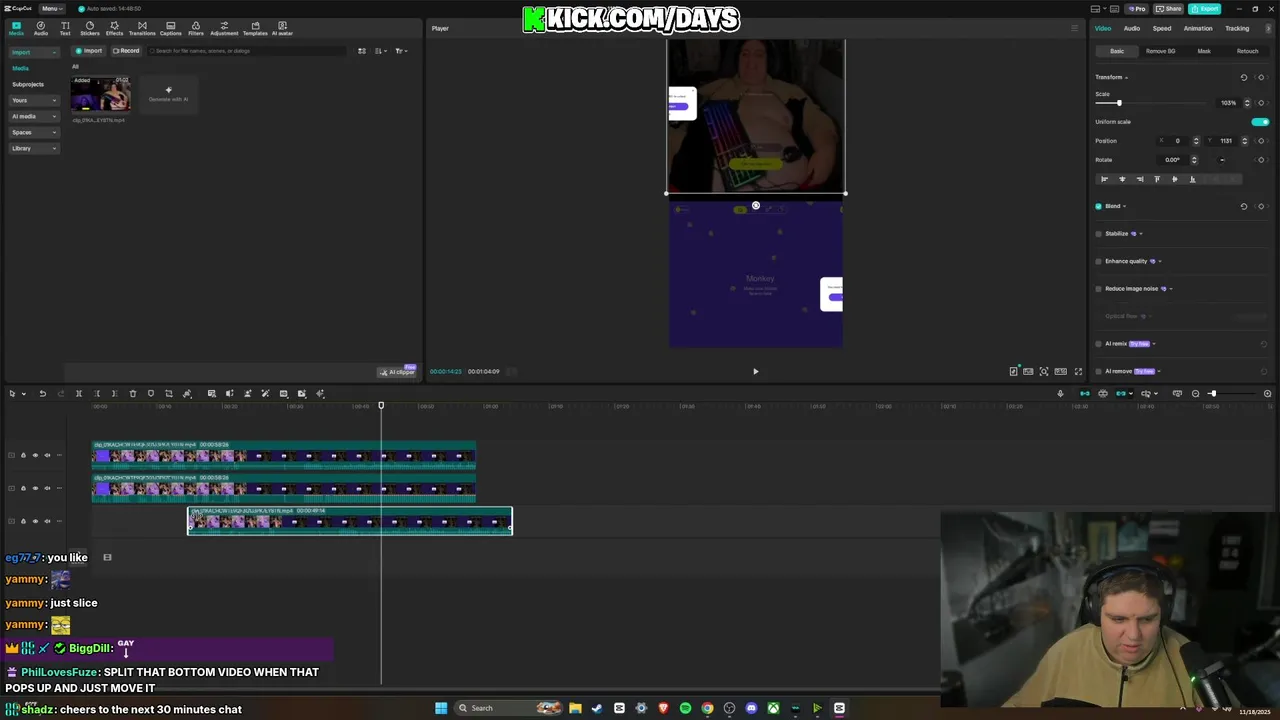Expand the Spaces section
The width and height of the screenshot is (1280, 720).
click(x=34, y=132)
